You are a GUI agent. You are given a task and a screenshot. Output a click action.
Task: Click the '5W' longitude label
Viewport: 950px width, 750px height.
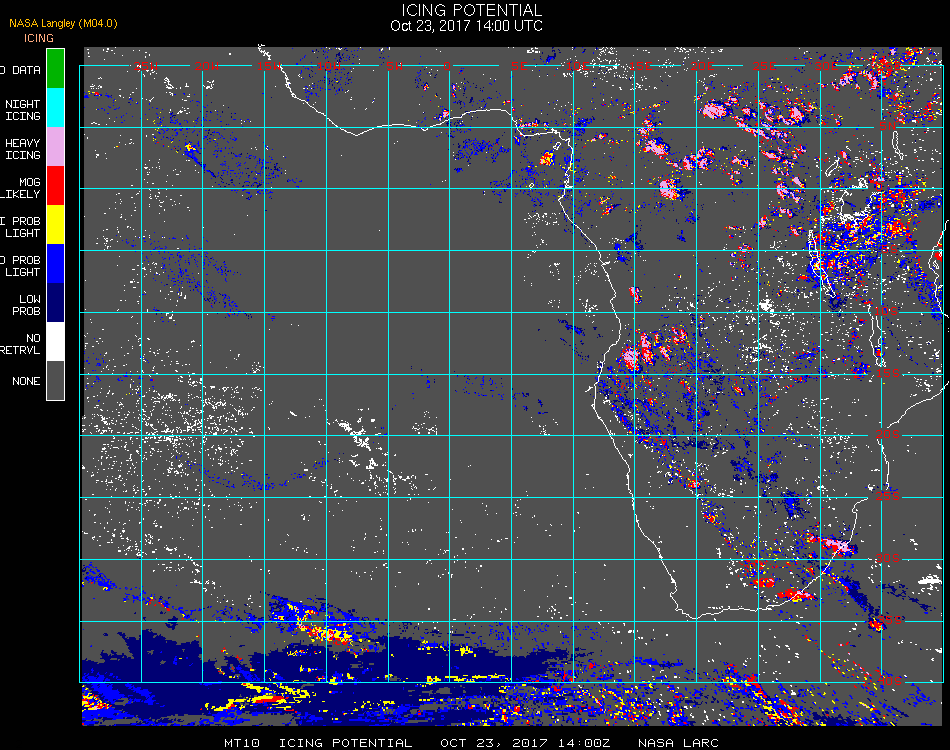[394, 66]
